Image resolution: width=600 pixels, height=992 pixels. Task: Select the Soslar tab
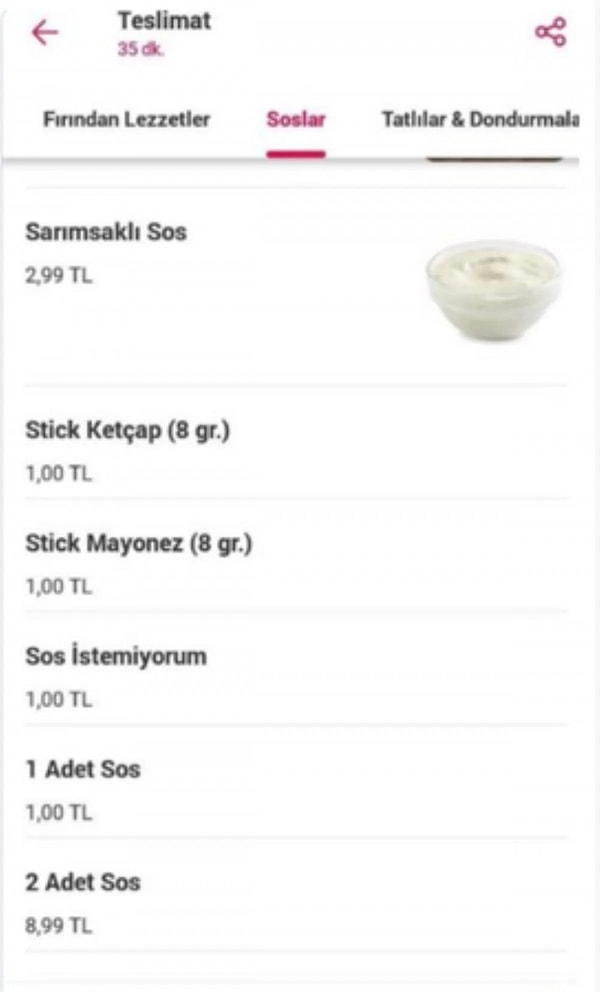(x=295, y=120)
